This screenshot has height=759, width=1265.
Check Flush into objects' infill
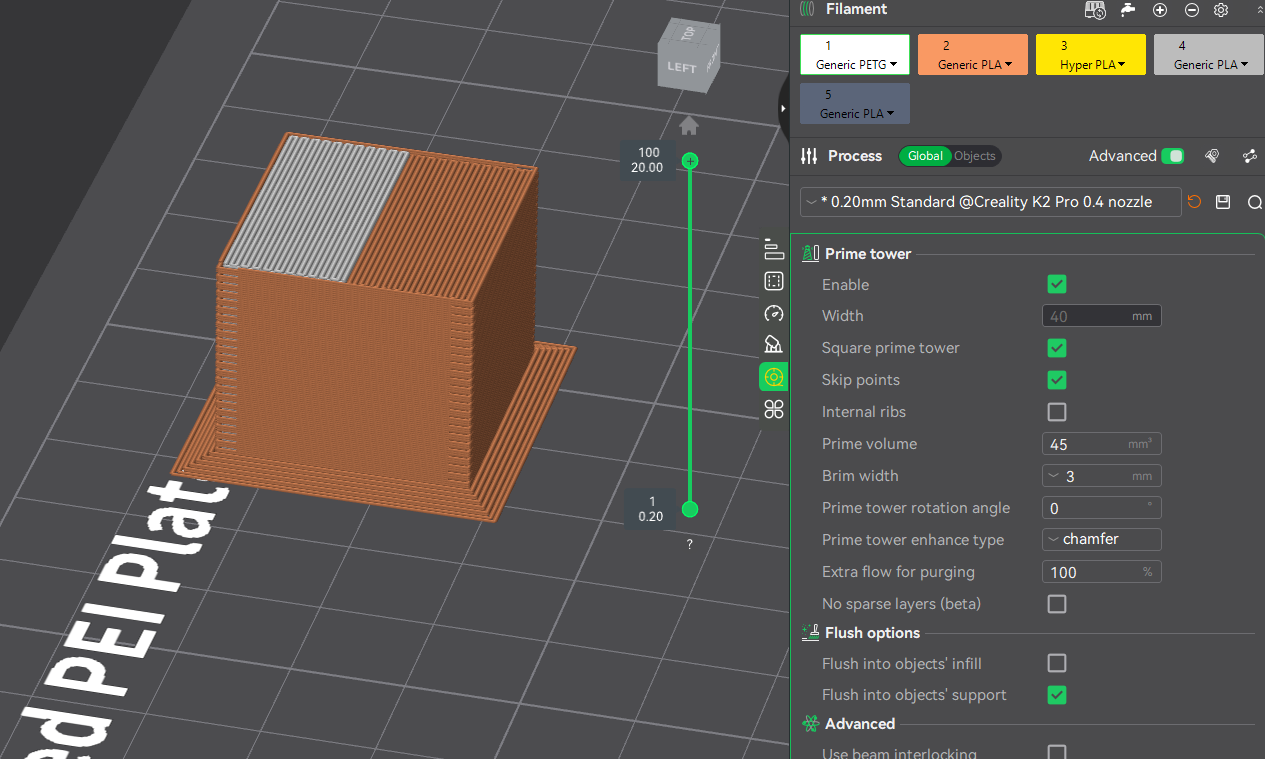pyautogui.click(x=1057, y=663)
